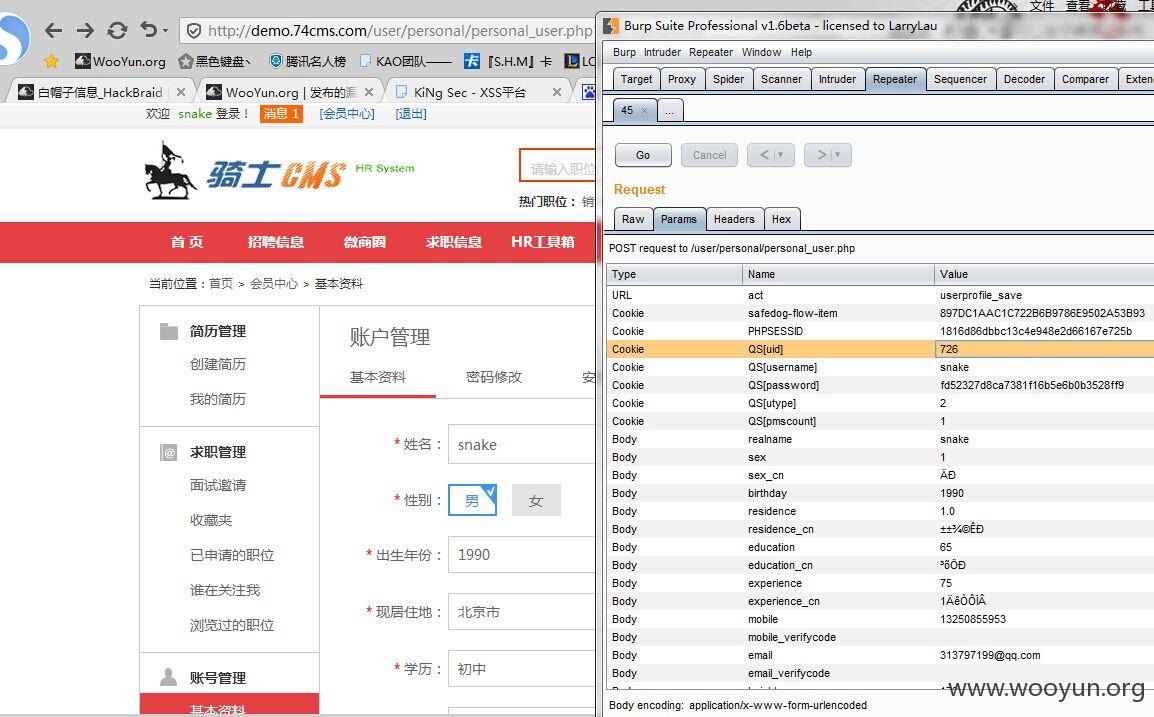Click the bookmarks star icon
Viewport: 1154px width, 717px height.
point(51,61)
